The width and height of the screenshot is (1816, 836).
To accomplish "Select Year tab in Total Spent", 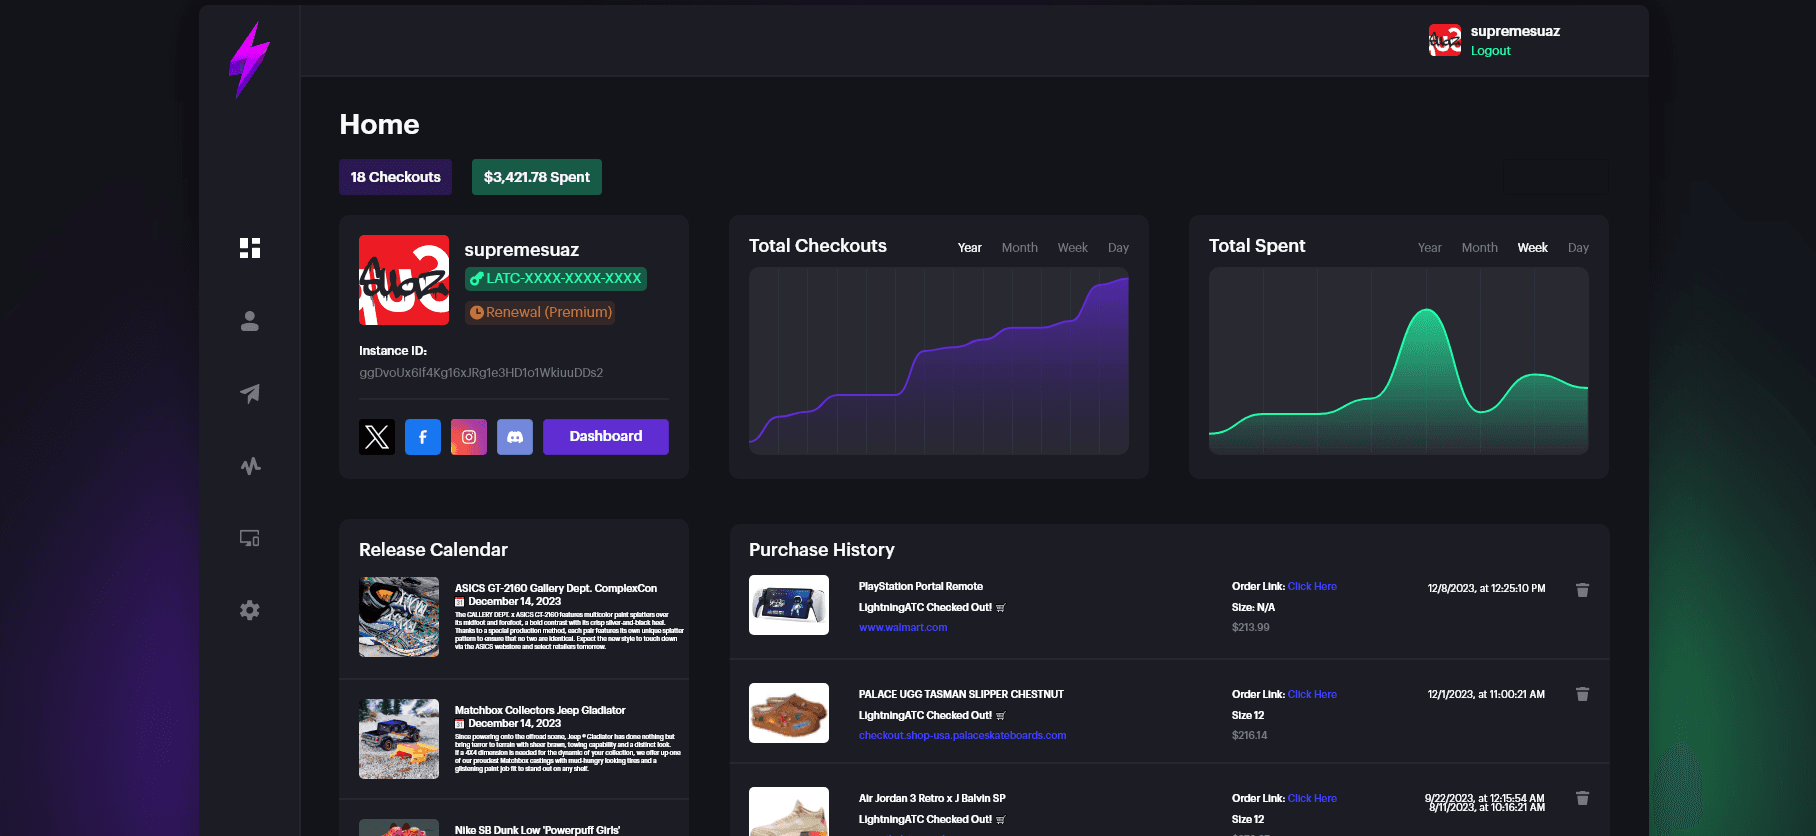I will tap(1430, 248).
